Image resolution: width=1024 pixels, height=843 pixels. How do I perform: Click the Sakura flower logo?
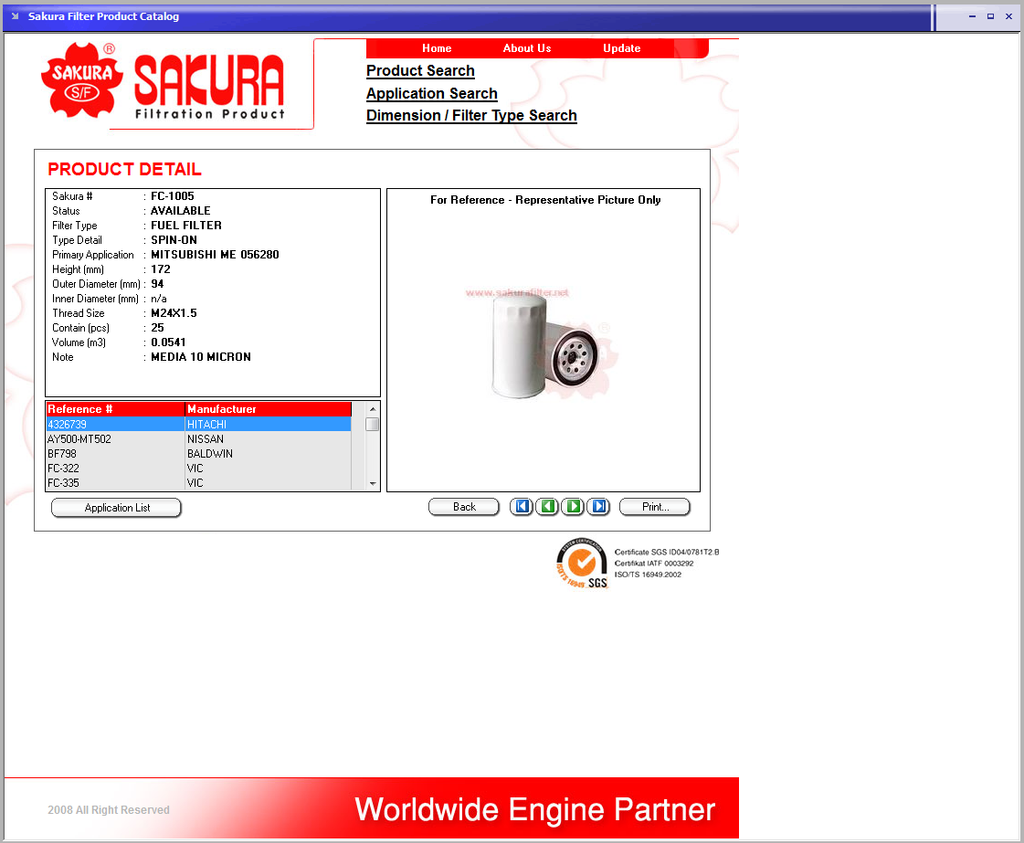[82, 80]
